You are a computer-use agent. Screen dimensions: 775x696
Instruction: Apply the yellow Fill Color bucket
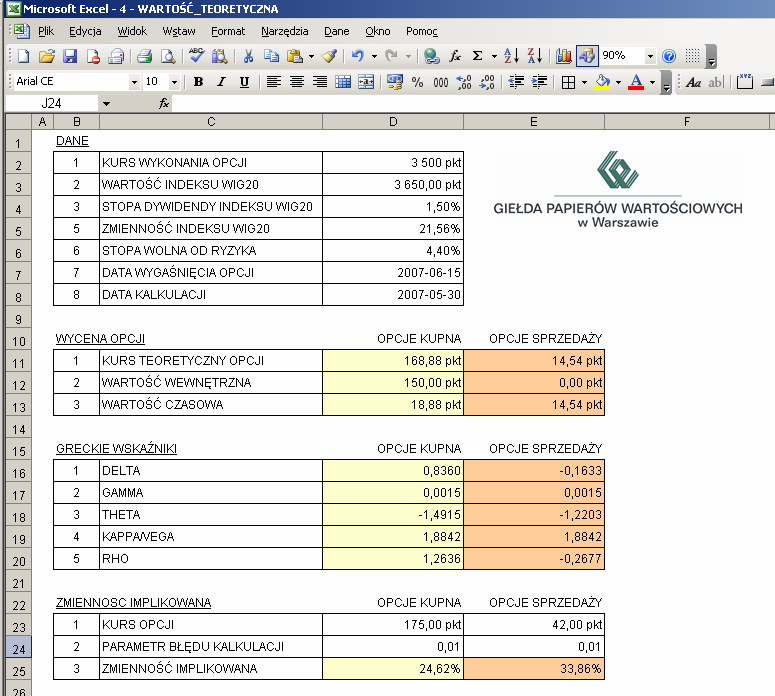pyautogui.click(x=603, y=82)
